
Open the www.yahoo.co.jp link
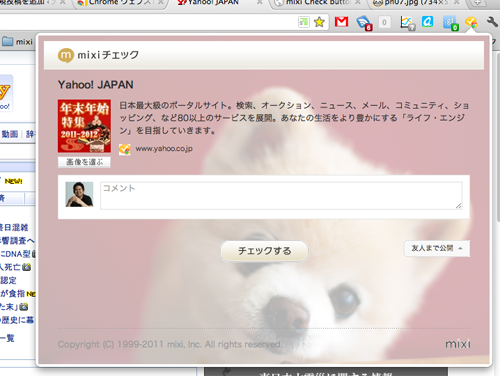164,149
